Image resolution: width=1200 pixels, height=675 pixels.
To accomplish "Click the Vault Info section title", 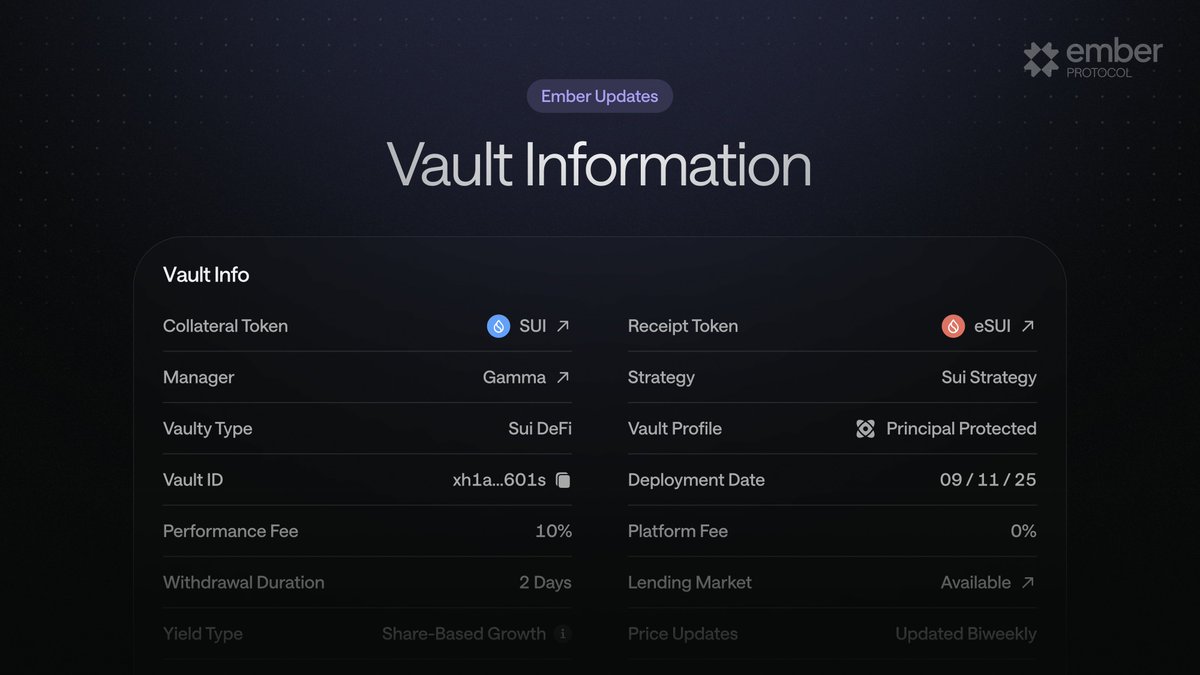I will (206, 274).
